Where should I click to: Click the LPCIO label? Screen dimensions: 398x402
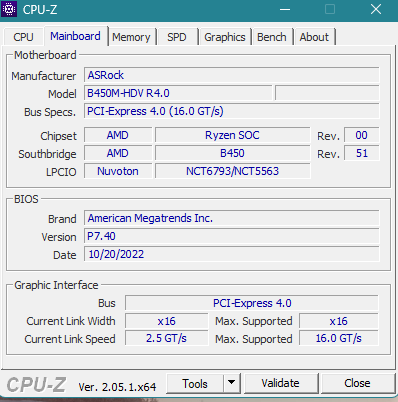(61, 172)
